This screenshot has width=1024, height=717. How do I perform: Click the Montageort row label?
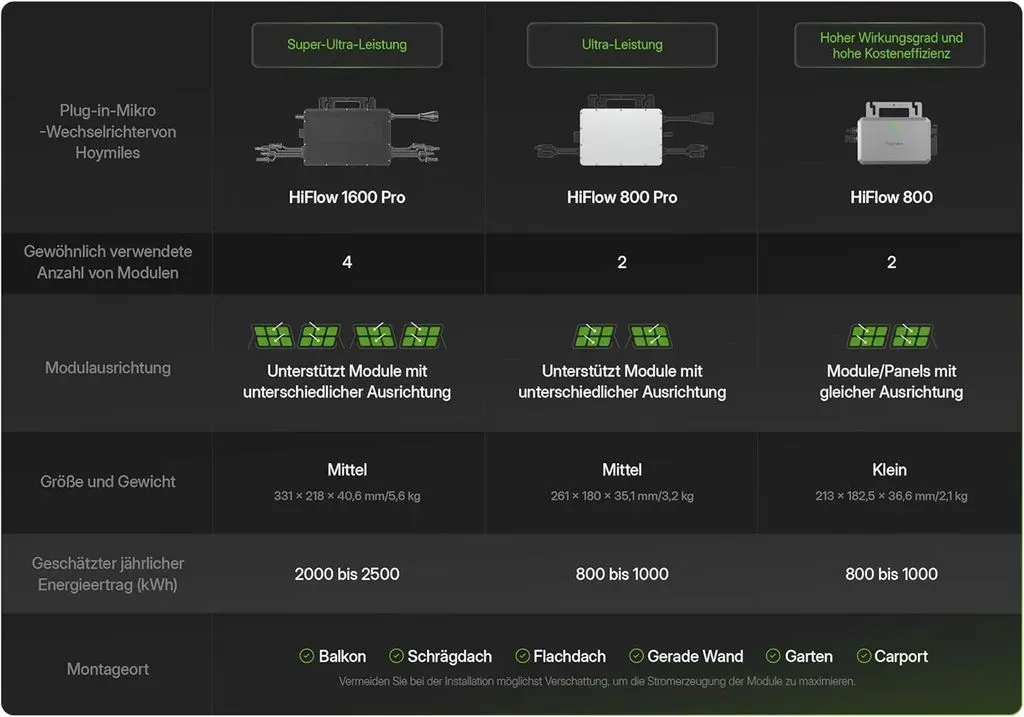pyautogui.click(x=108, y=669)
